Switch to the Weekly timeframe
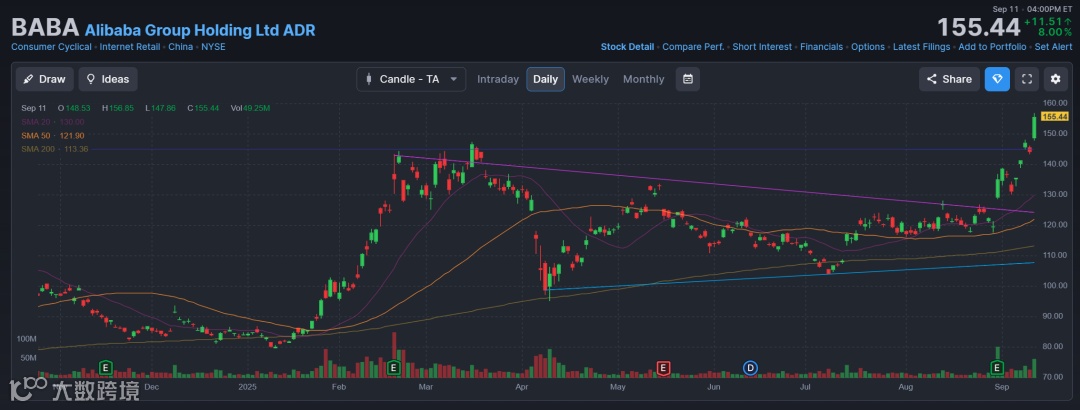Image resolution: width=1080 pixels, height=410 pixels. (x=590, y=79)
